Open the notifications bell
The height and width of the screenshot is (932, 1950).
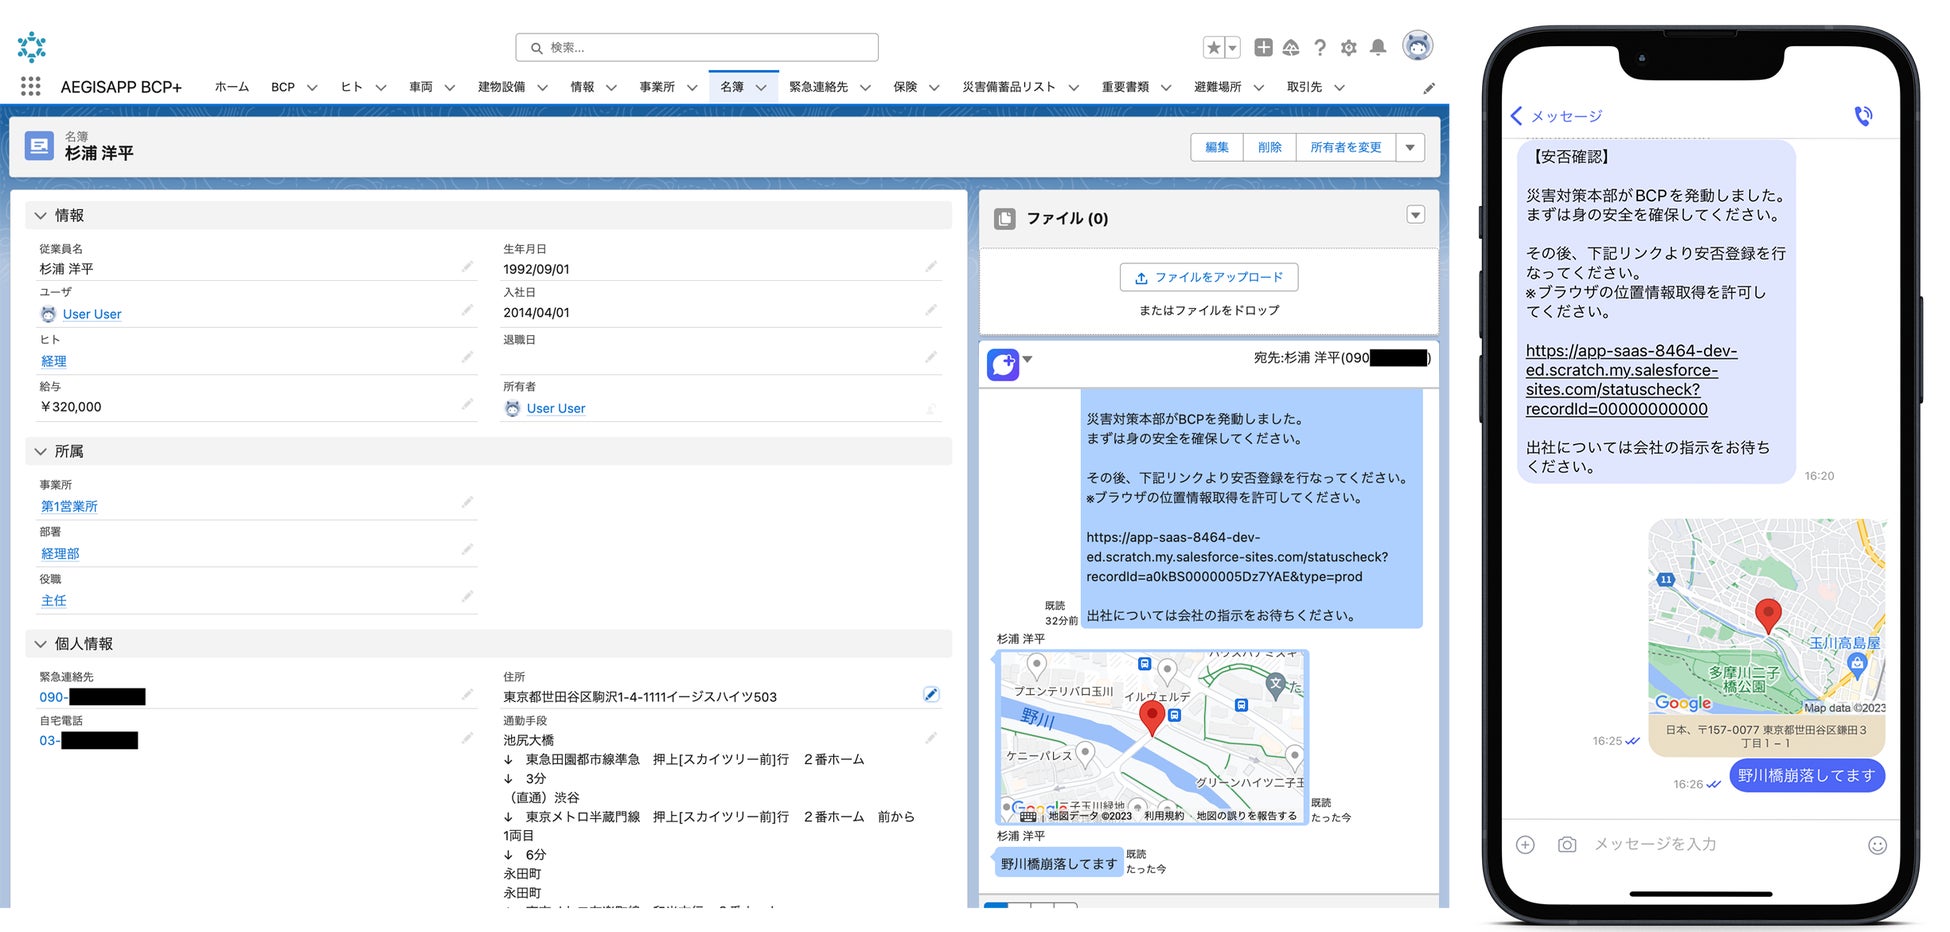[1378, 47]
